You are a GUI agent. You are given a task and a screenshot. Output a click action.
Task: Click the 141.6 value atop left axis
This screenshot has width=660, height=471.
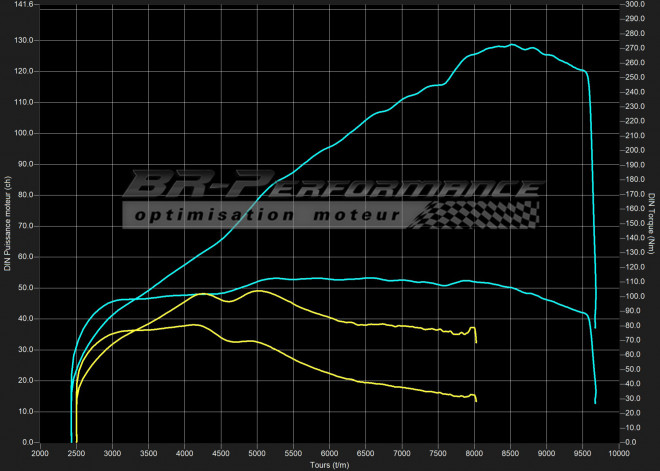[x=20, y=5]
